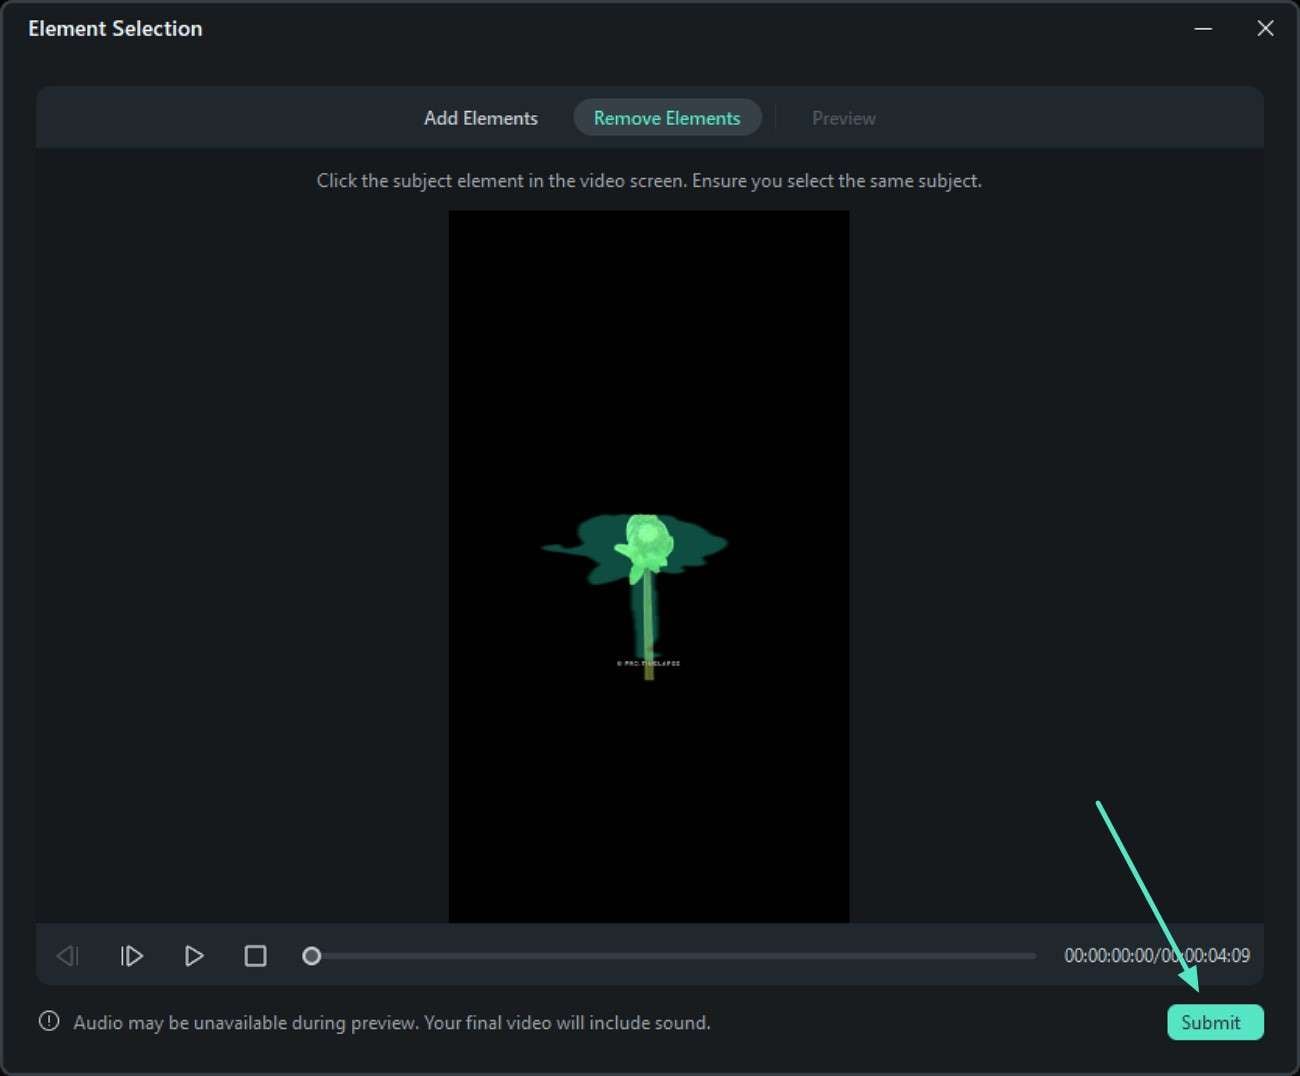The image size is (1300, 1076).
Task: Play the video preview
Action: tap(194, 956)
